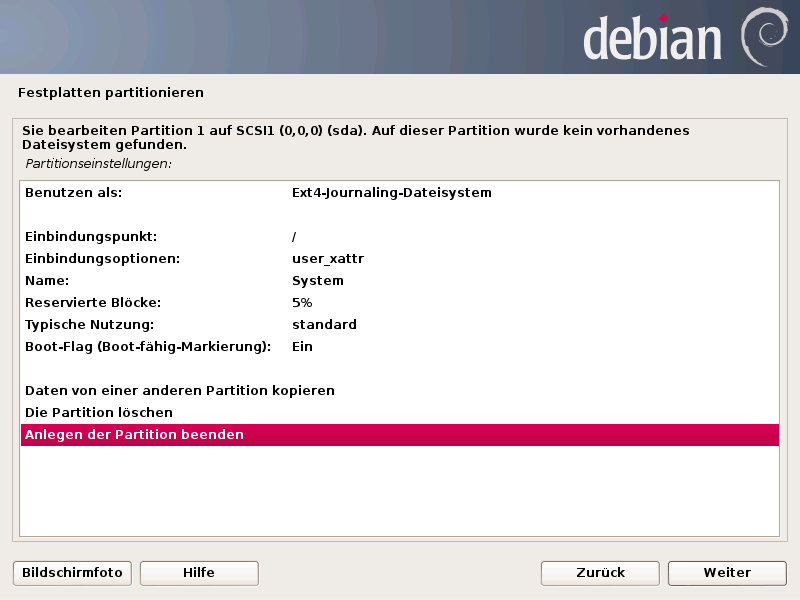Select the Einbindungsoptionen row

click(102, 259)
